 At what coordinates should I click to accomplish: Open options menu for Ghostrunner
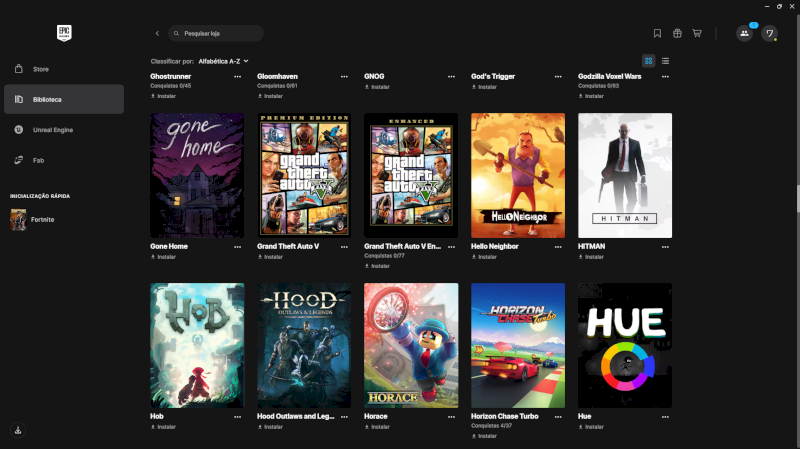pyautogui.click(x=237, y=77)
